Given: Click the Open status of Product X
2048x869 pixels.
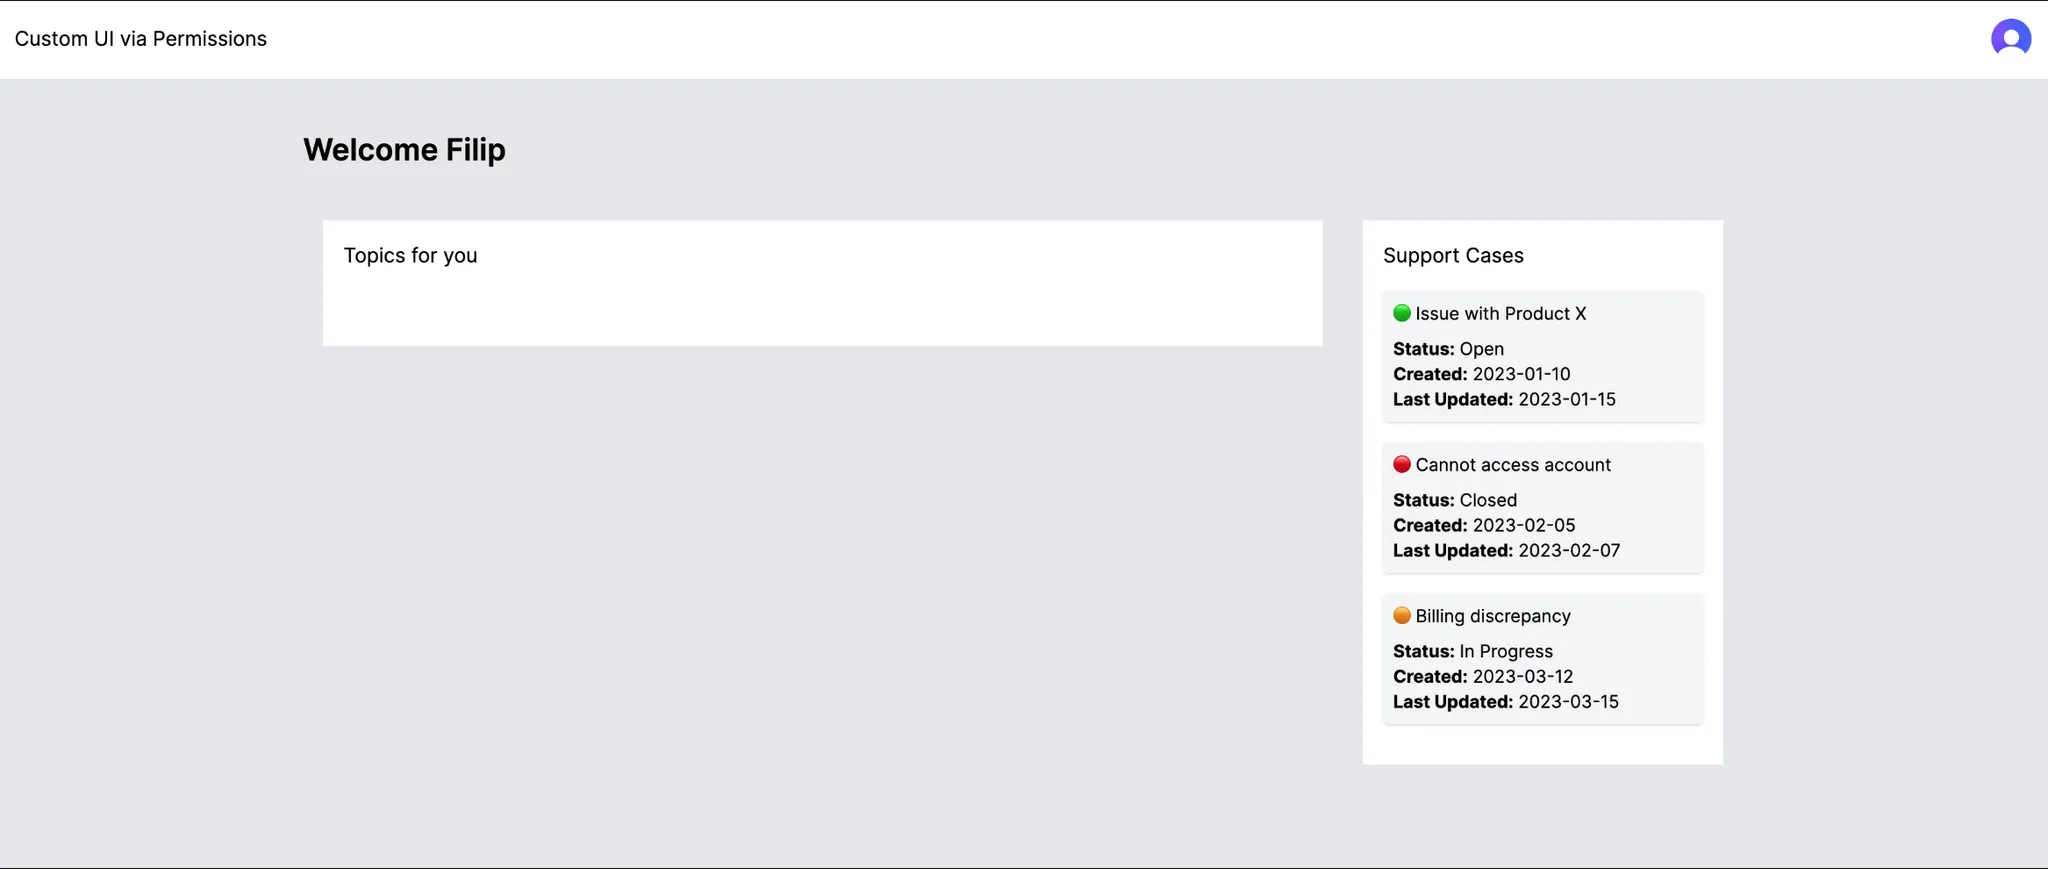Looking at the screenshot, I should 1481,349.
